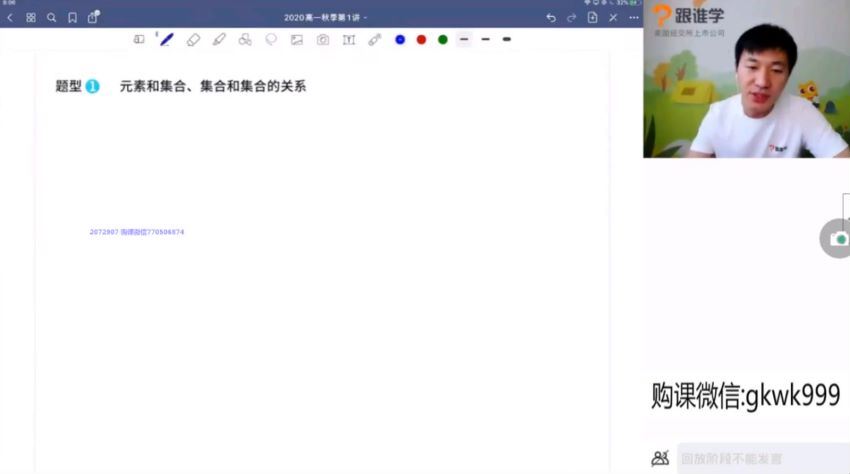This screenshot has height=474, width=850.
Task: Toggle the zoom window tool
Action: (139, 40)
